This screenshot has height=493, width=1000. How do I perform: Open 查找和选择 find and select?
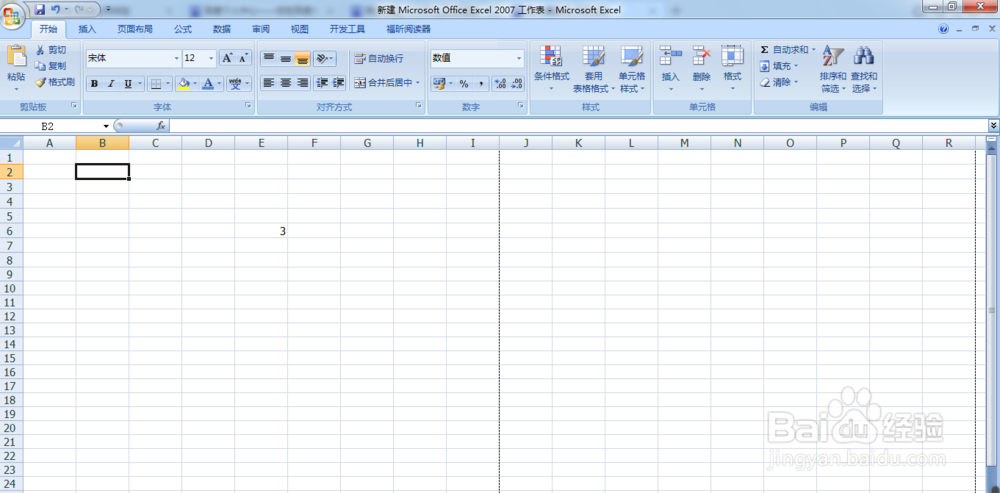pos(864,69)
